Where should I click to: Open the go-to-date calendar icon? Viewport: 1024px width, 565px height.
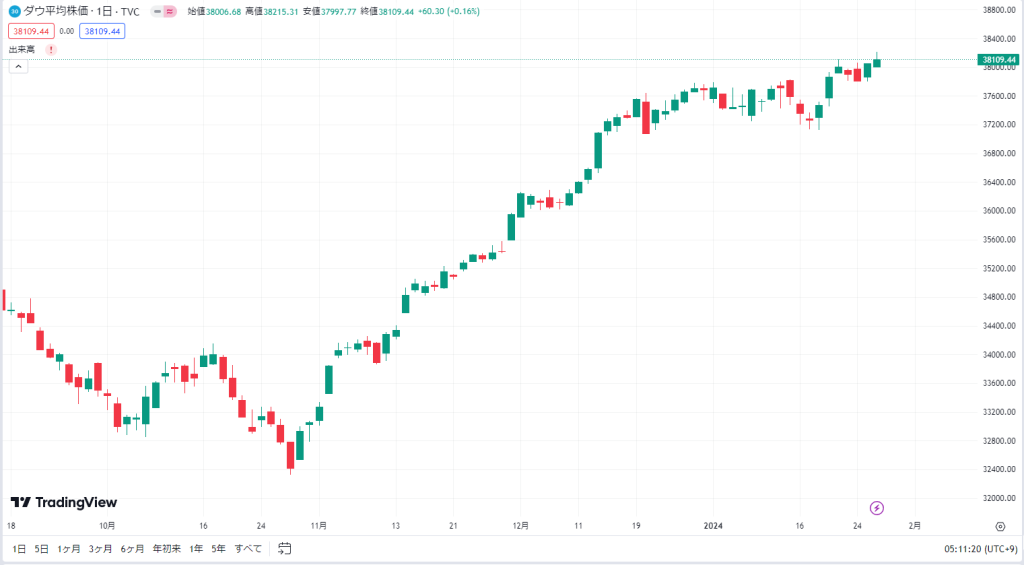[x=284, y=549]
